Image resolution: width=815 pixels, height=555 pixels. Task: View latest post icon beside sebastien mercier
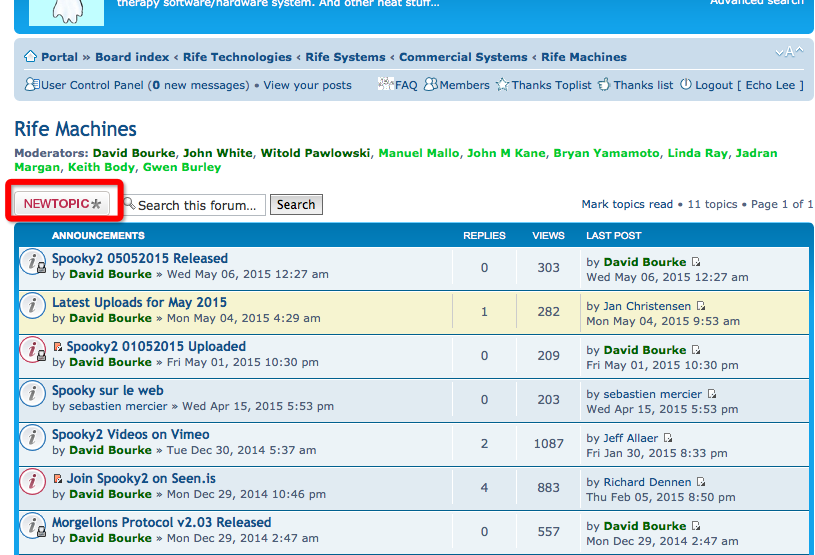tap(712, 394)
